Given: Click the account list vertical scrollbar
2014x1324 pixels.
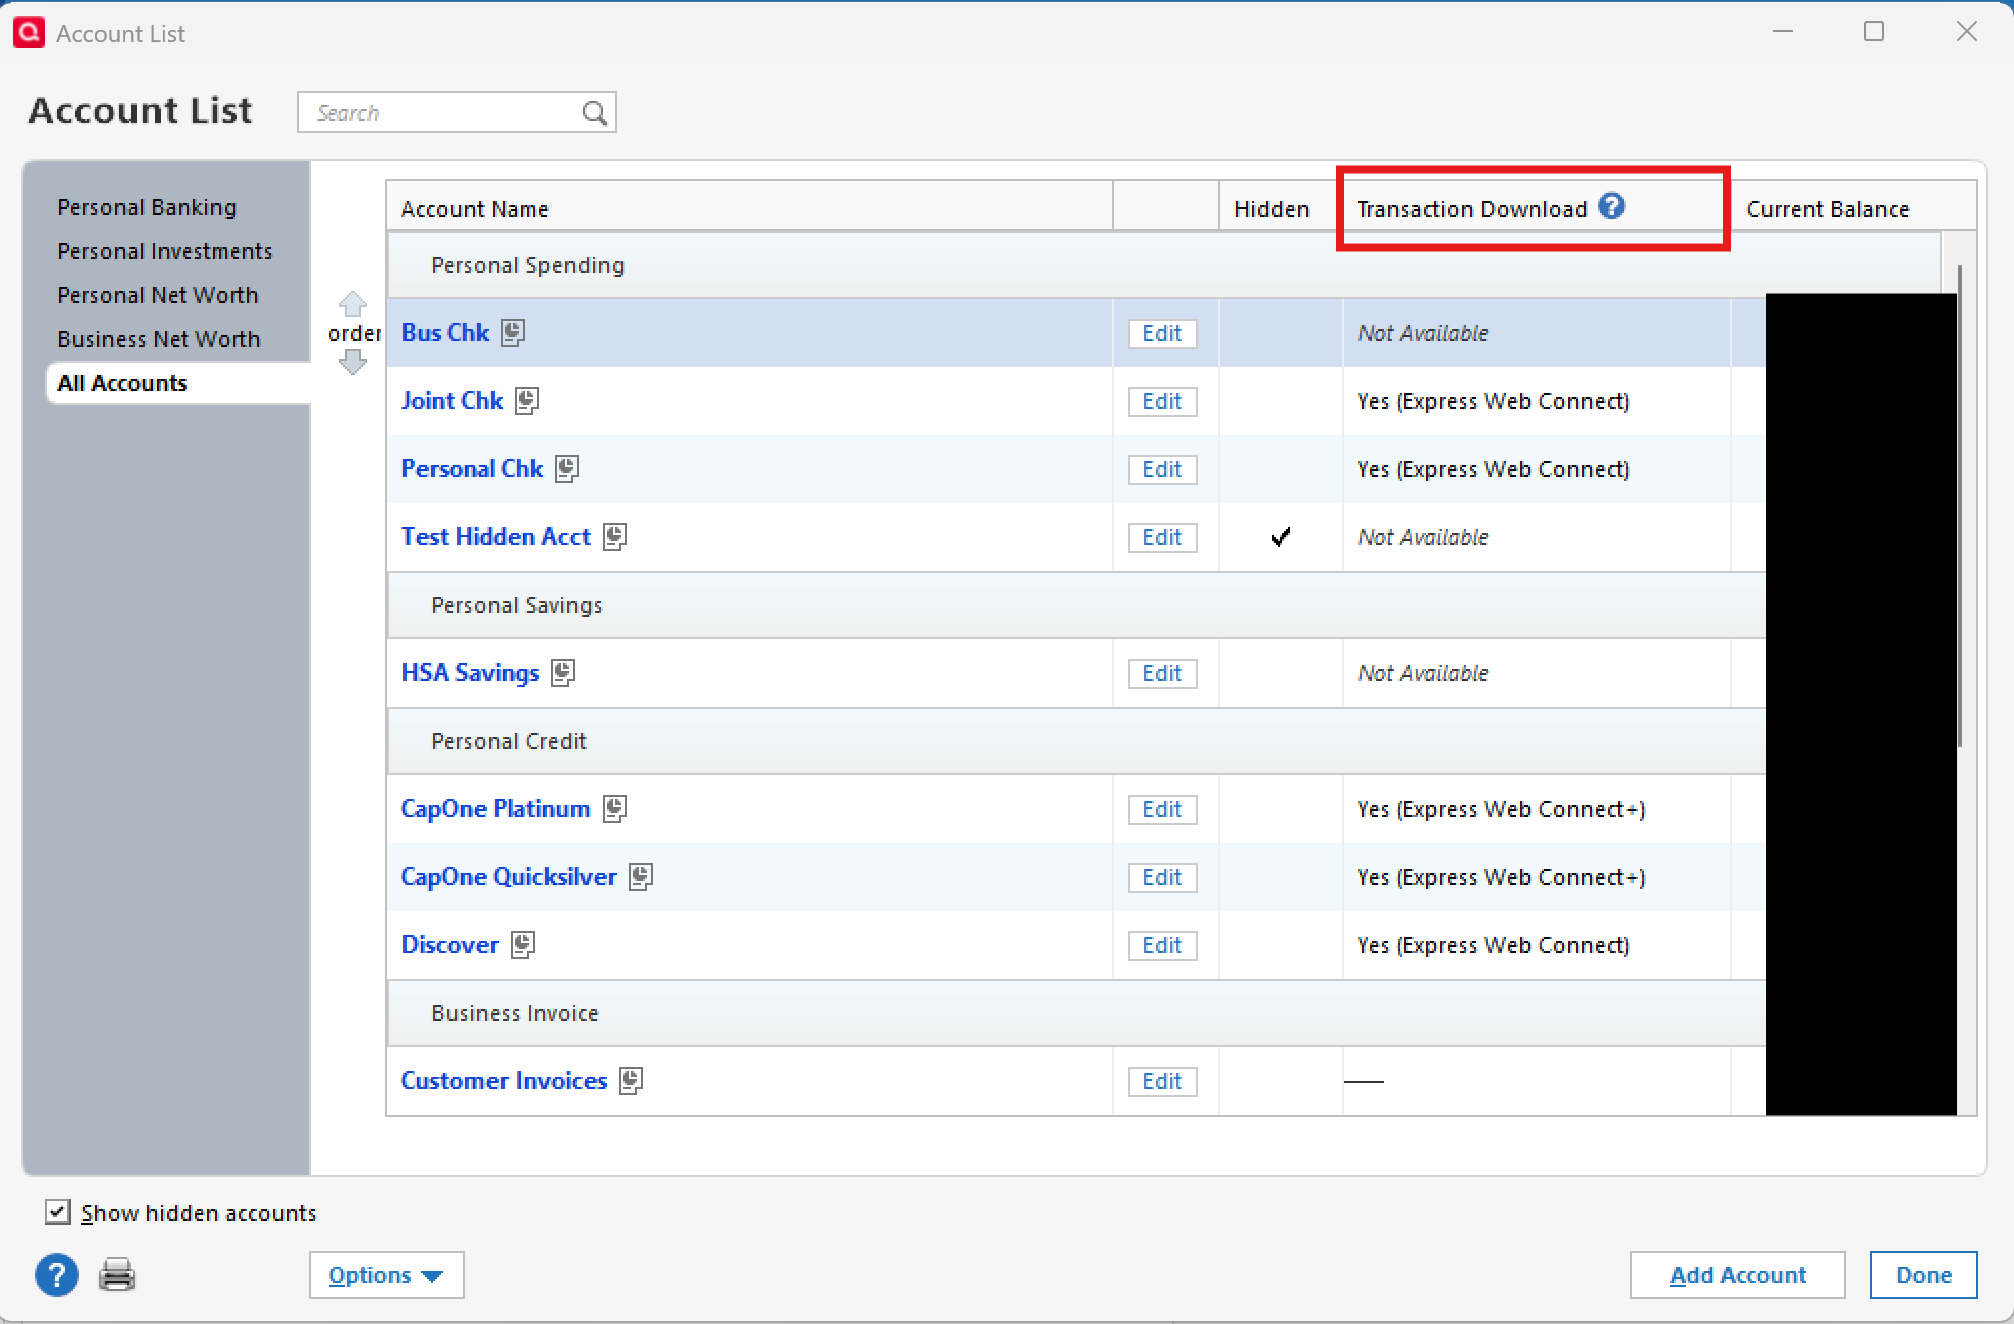Looking at the screenshot, I should click(x=1959, y=506).
